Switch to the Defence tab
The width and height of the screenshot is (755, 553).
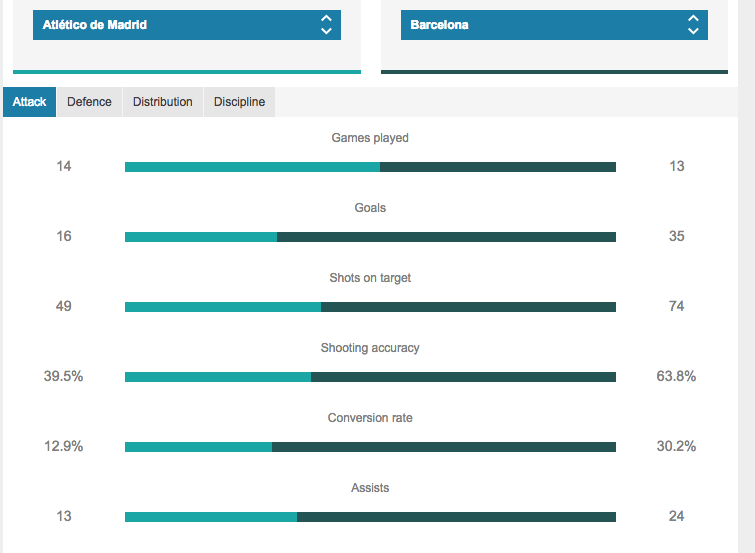coord(89,102)
